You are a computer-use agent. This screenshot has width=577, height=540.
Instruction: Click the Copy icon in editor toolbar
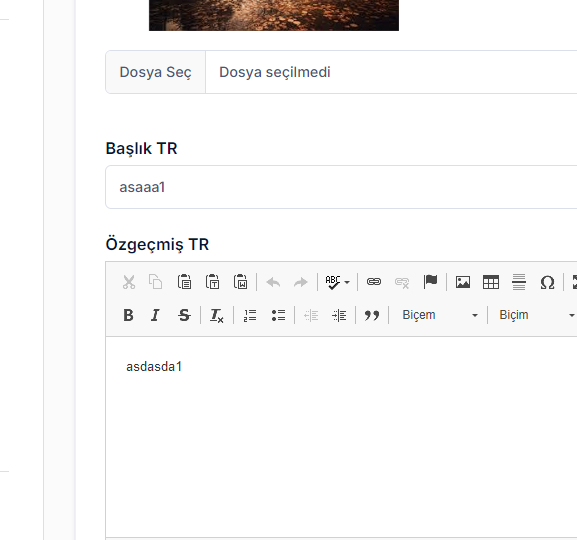156,282
